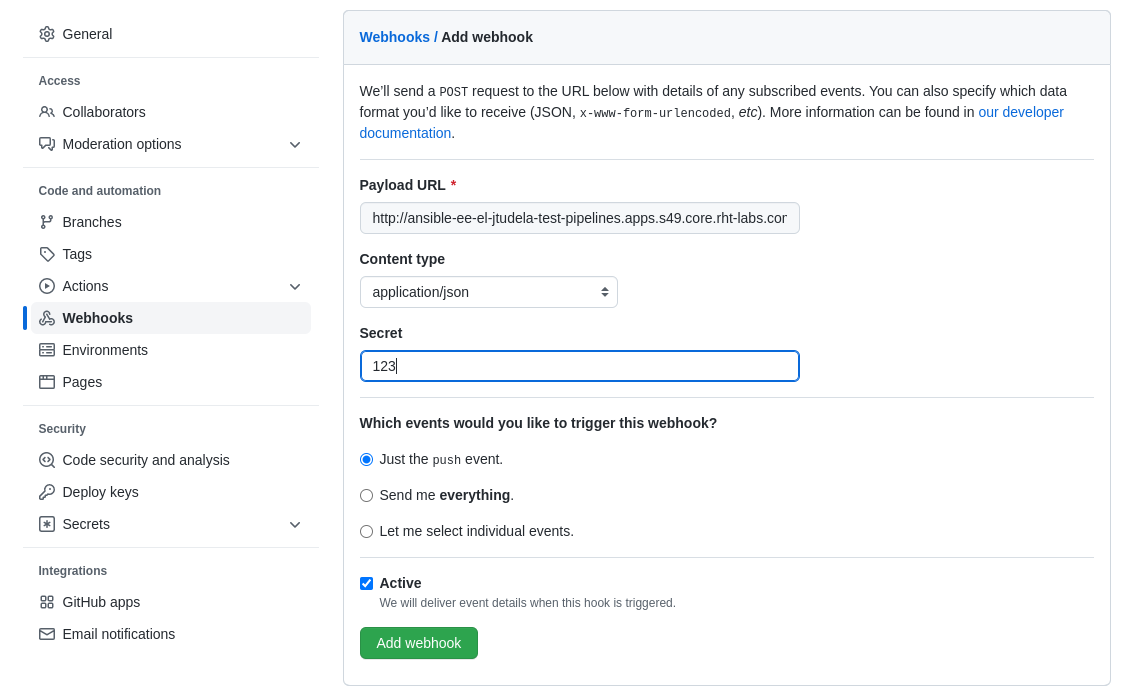
Task: Select the Tags sidebar icon
Action: click(x=47, y=254)
